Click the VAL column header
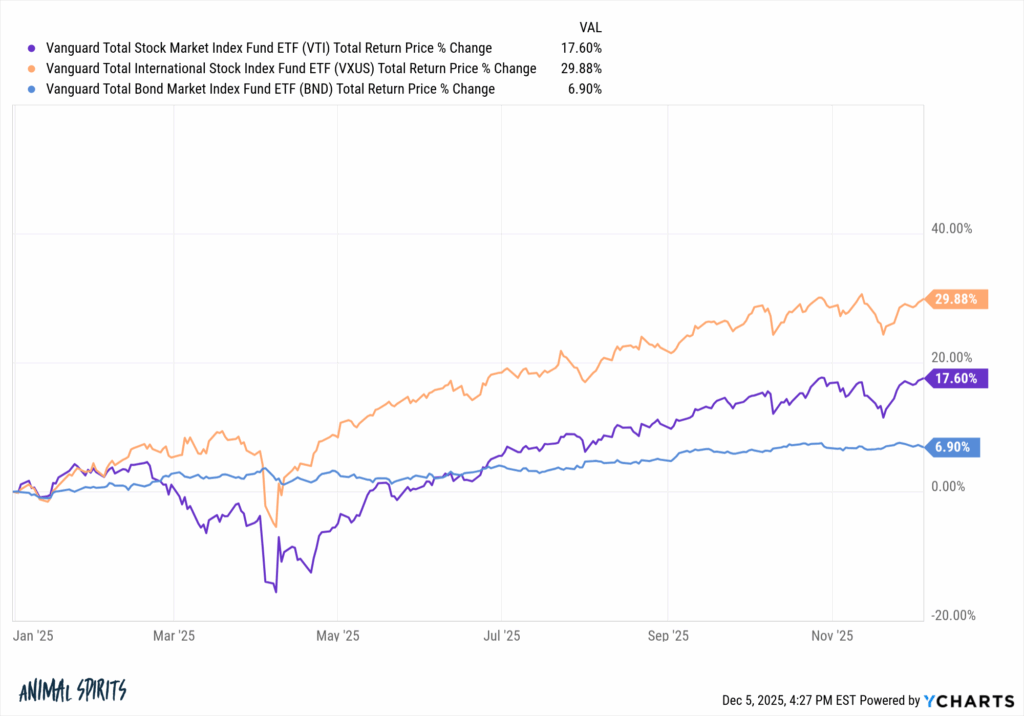The height and width of the screenshot is (716, 1024). pos(591,27)
